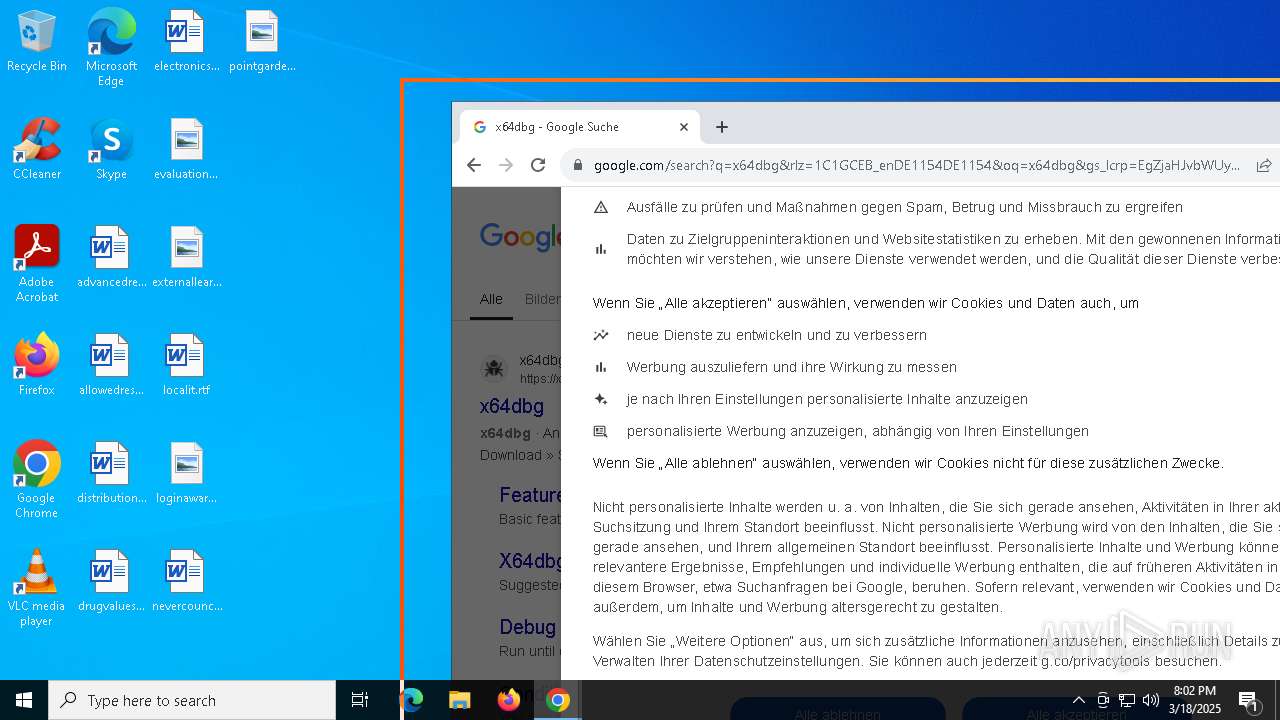Open Task View on taskbar
The height and width of the screenshot is (720, 1280).
tap(360, 700)
